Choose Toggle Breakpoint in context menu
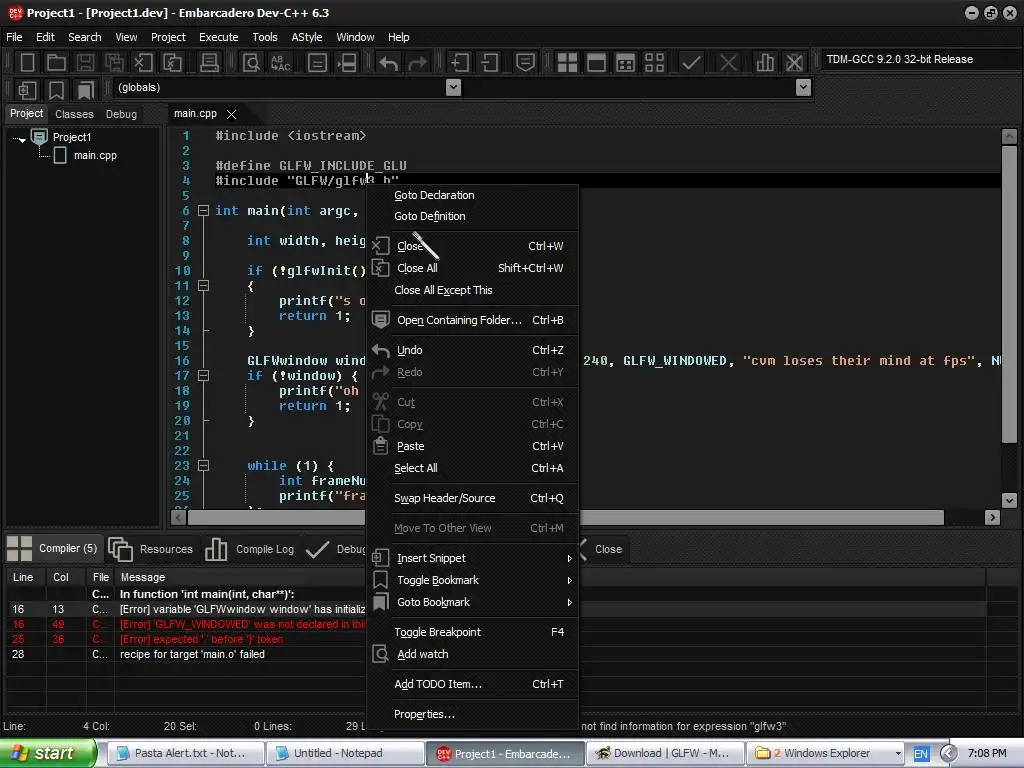The image size is (1024, 768). pyautogui.click(x=472, y=632)
